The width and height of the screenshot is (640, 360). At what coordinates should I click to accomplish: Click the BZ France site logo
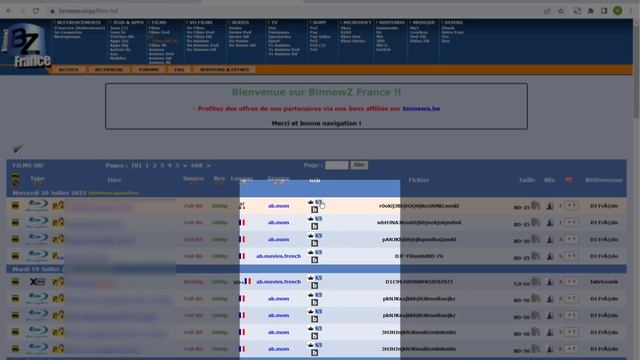point(26,46)
